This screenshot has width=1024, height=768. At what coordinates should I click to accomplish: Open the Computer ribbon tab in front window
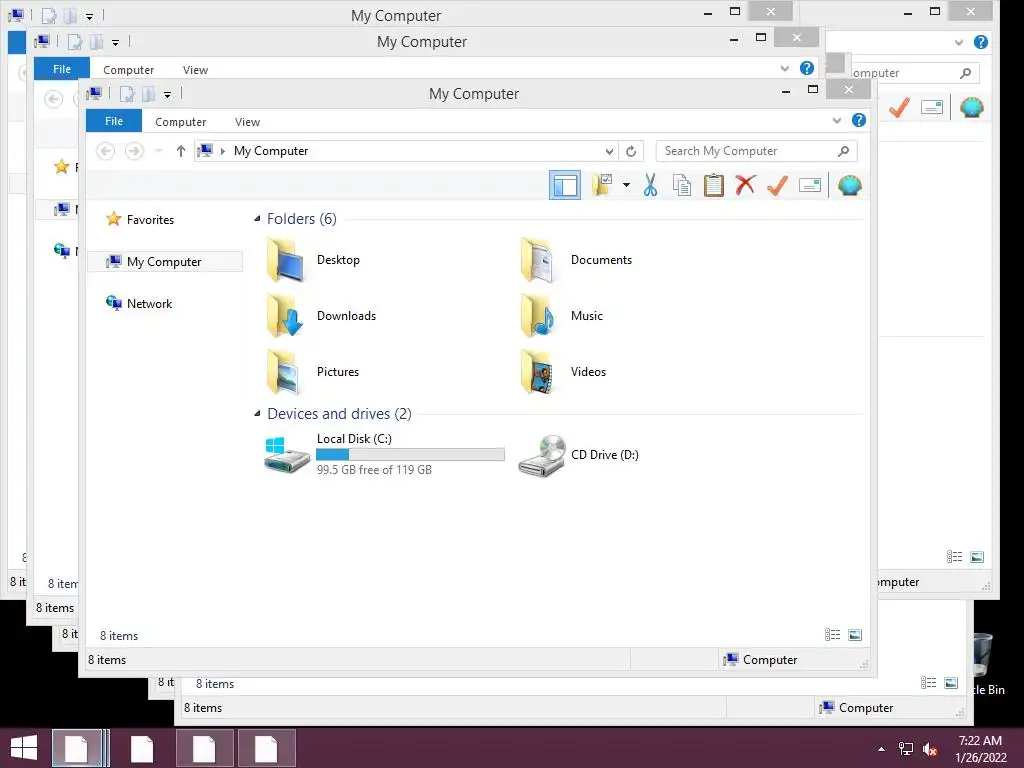(180, 122)
